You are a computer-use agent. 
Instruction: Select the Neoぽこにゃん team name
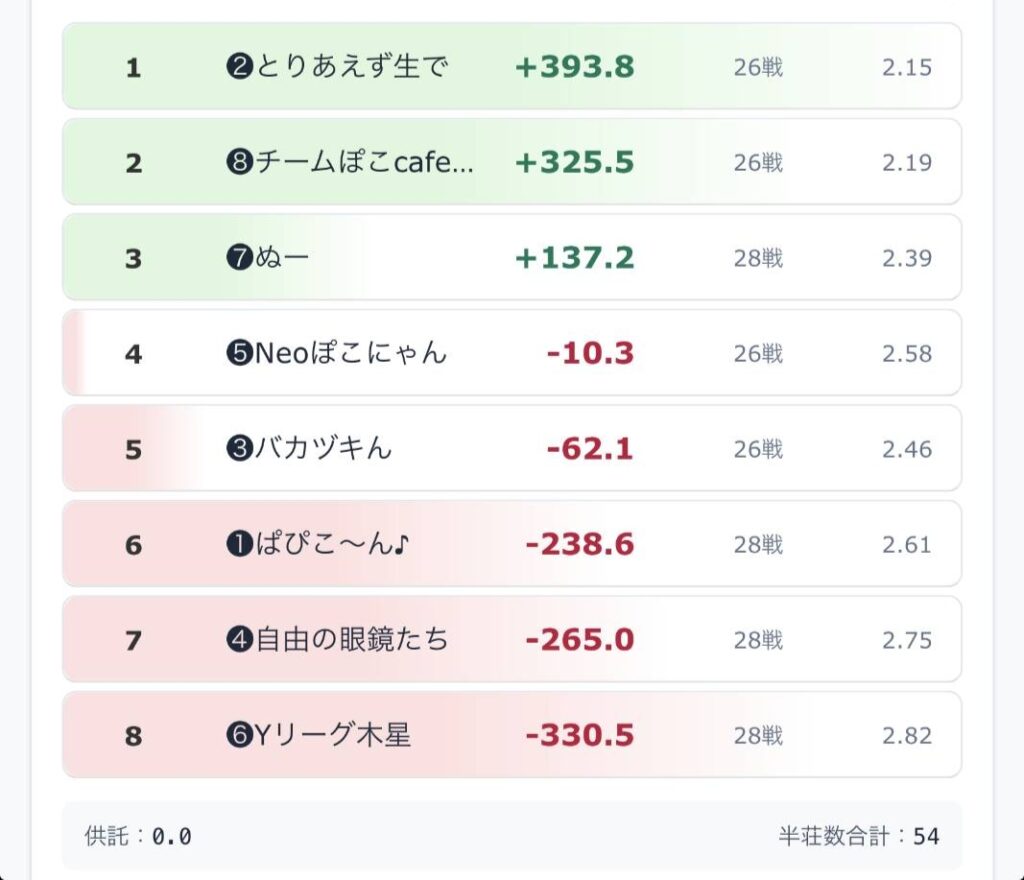pos(351,354)
